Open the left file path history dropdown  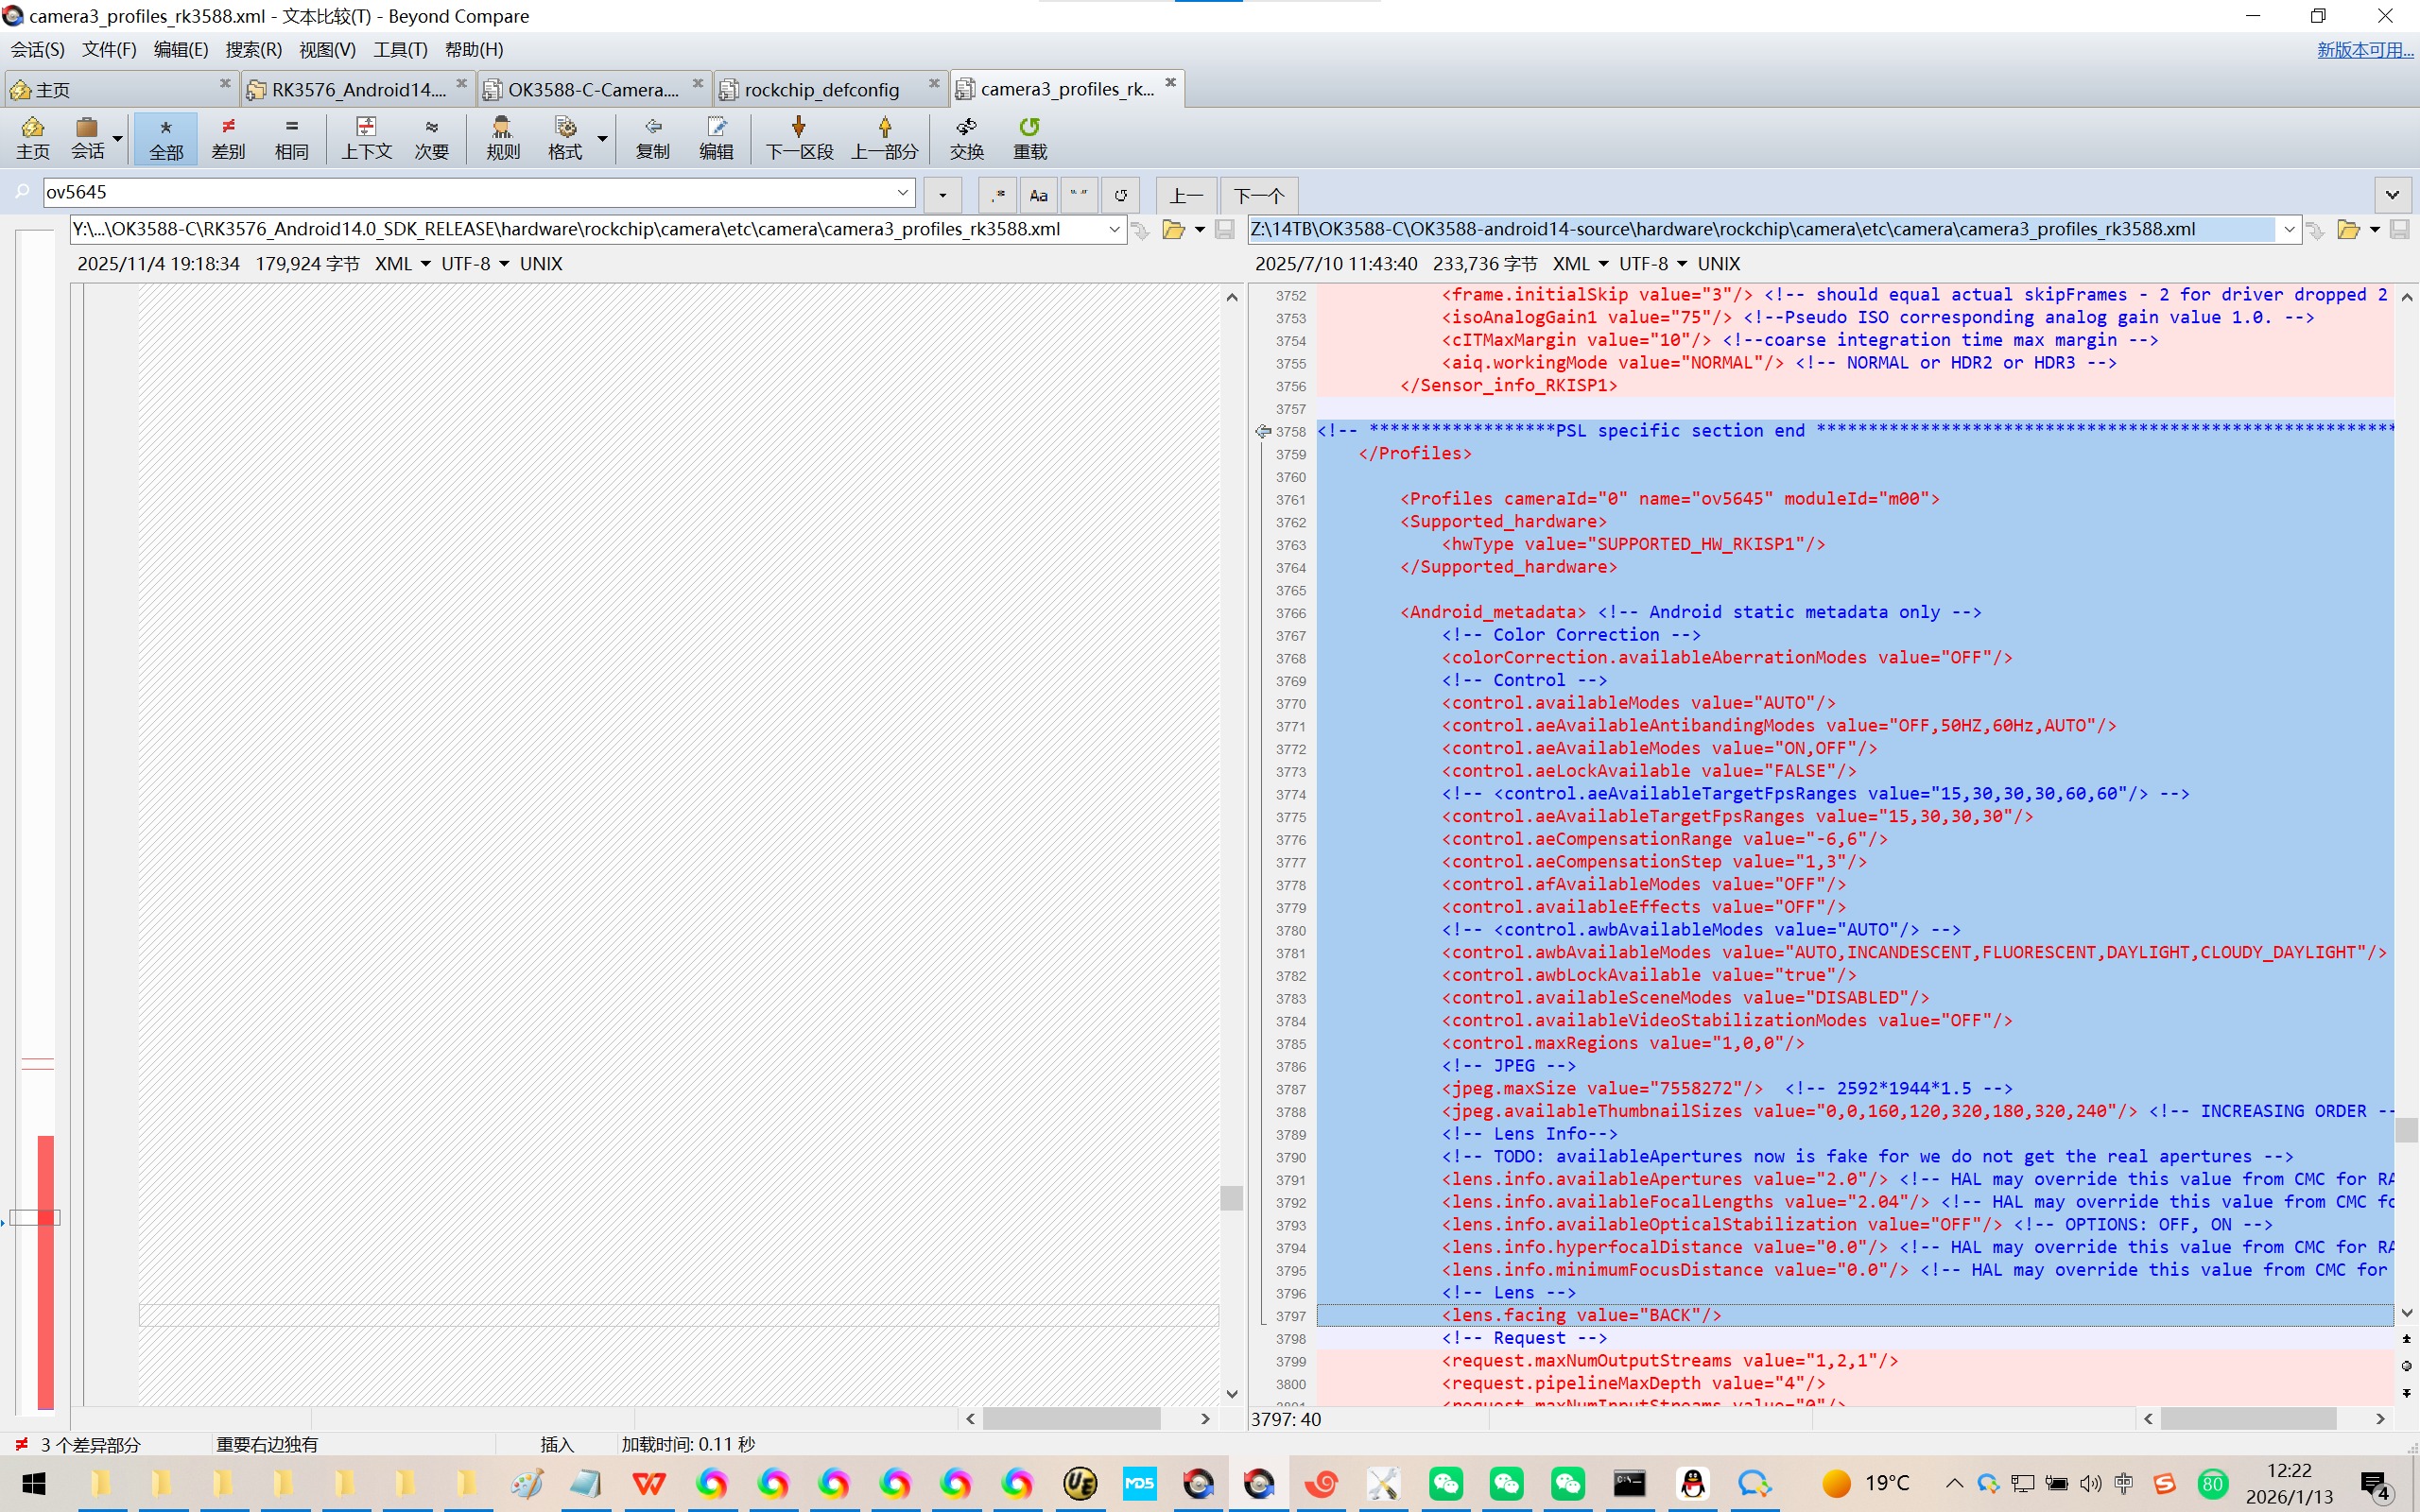pos(1114,230)
